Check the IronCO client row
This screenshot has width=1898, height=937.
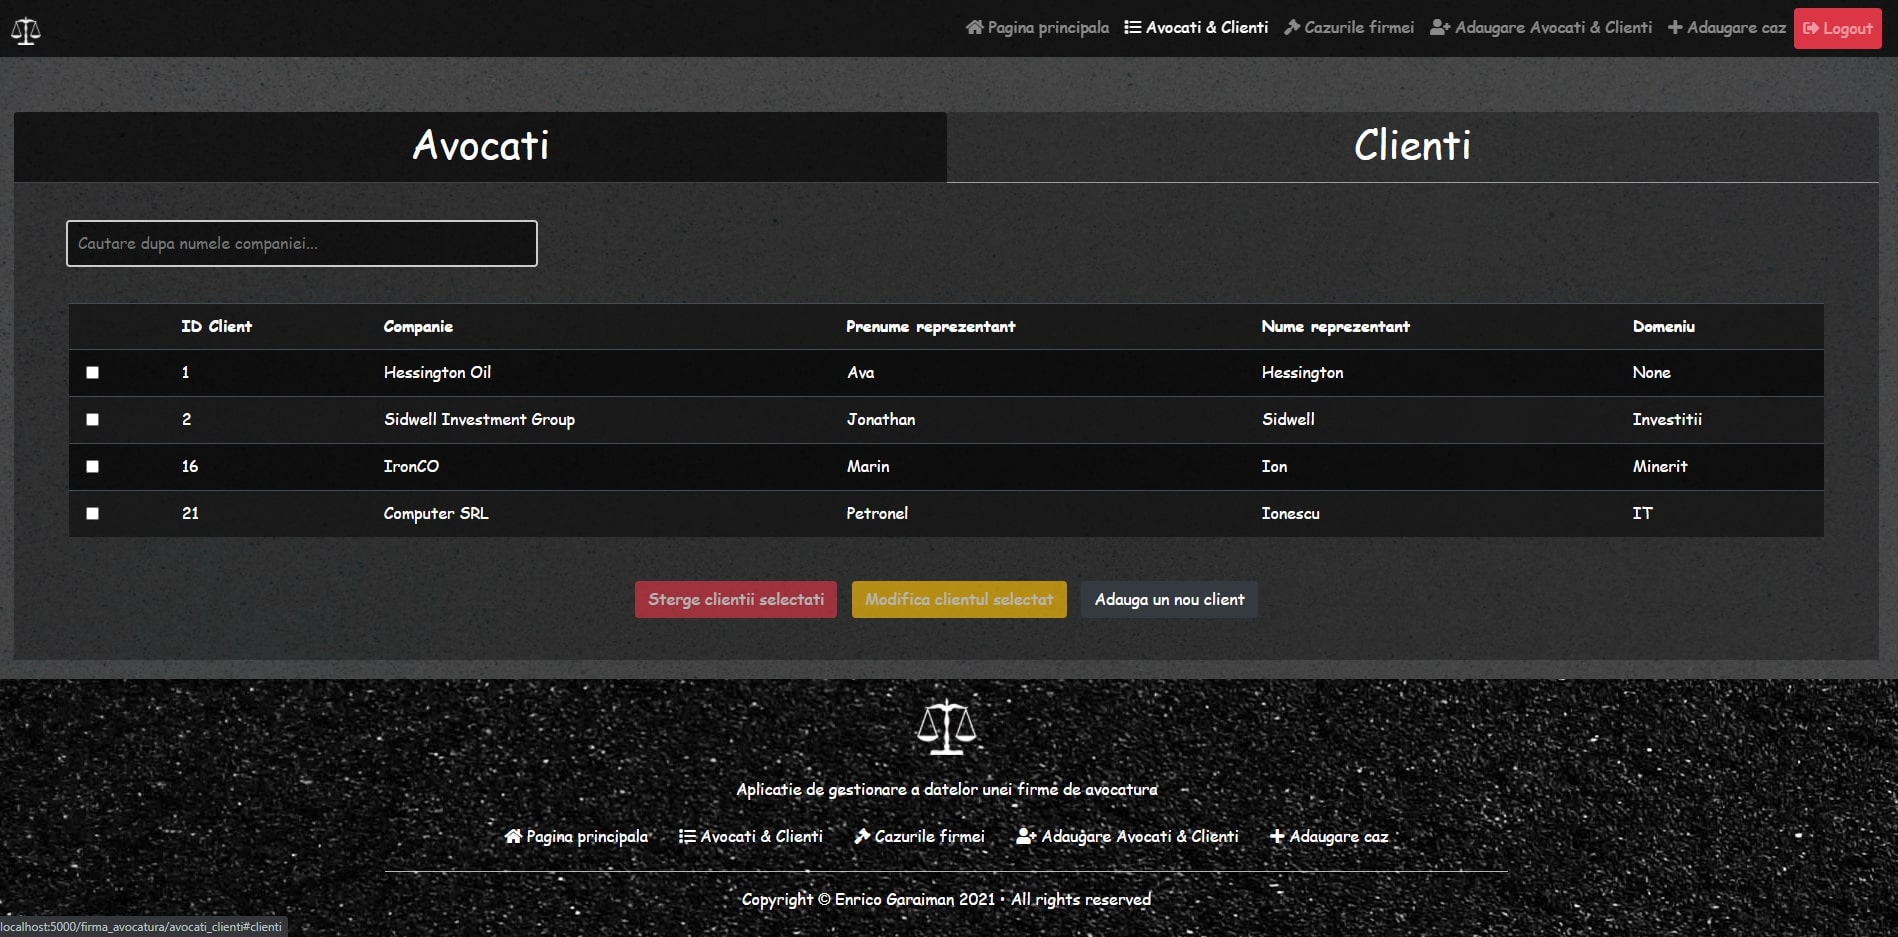93,467
